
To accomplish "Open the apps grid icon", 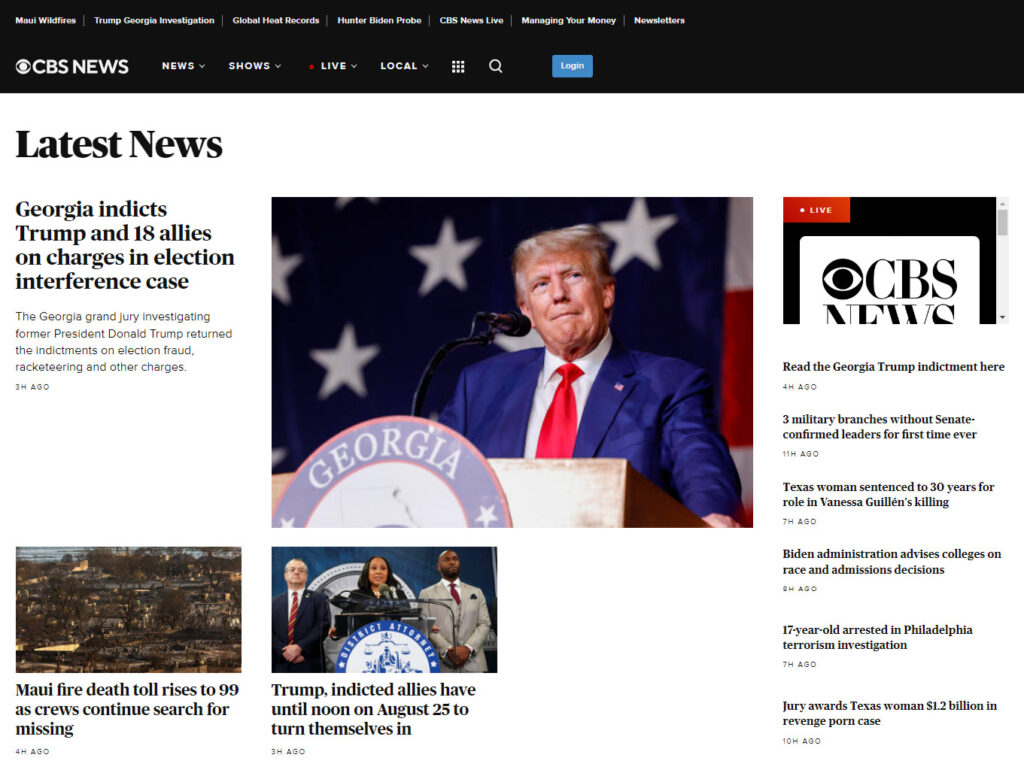I will (x=458, y=66).
